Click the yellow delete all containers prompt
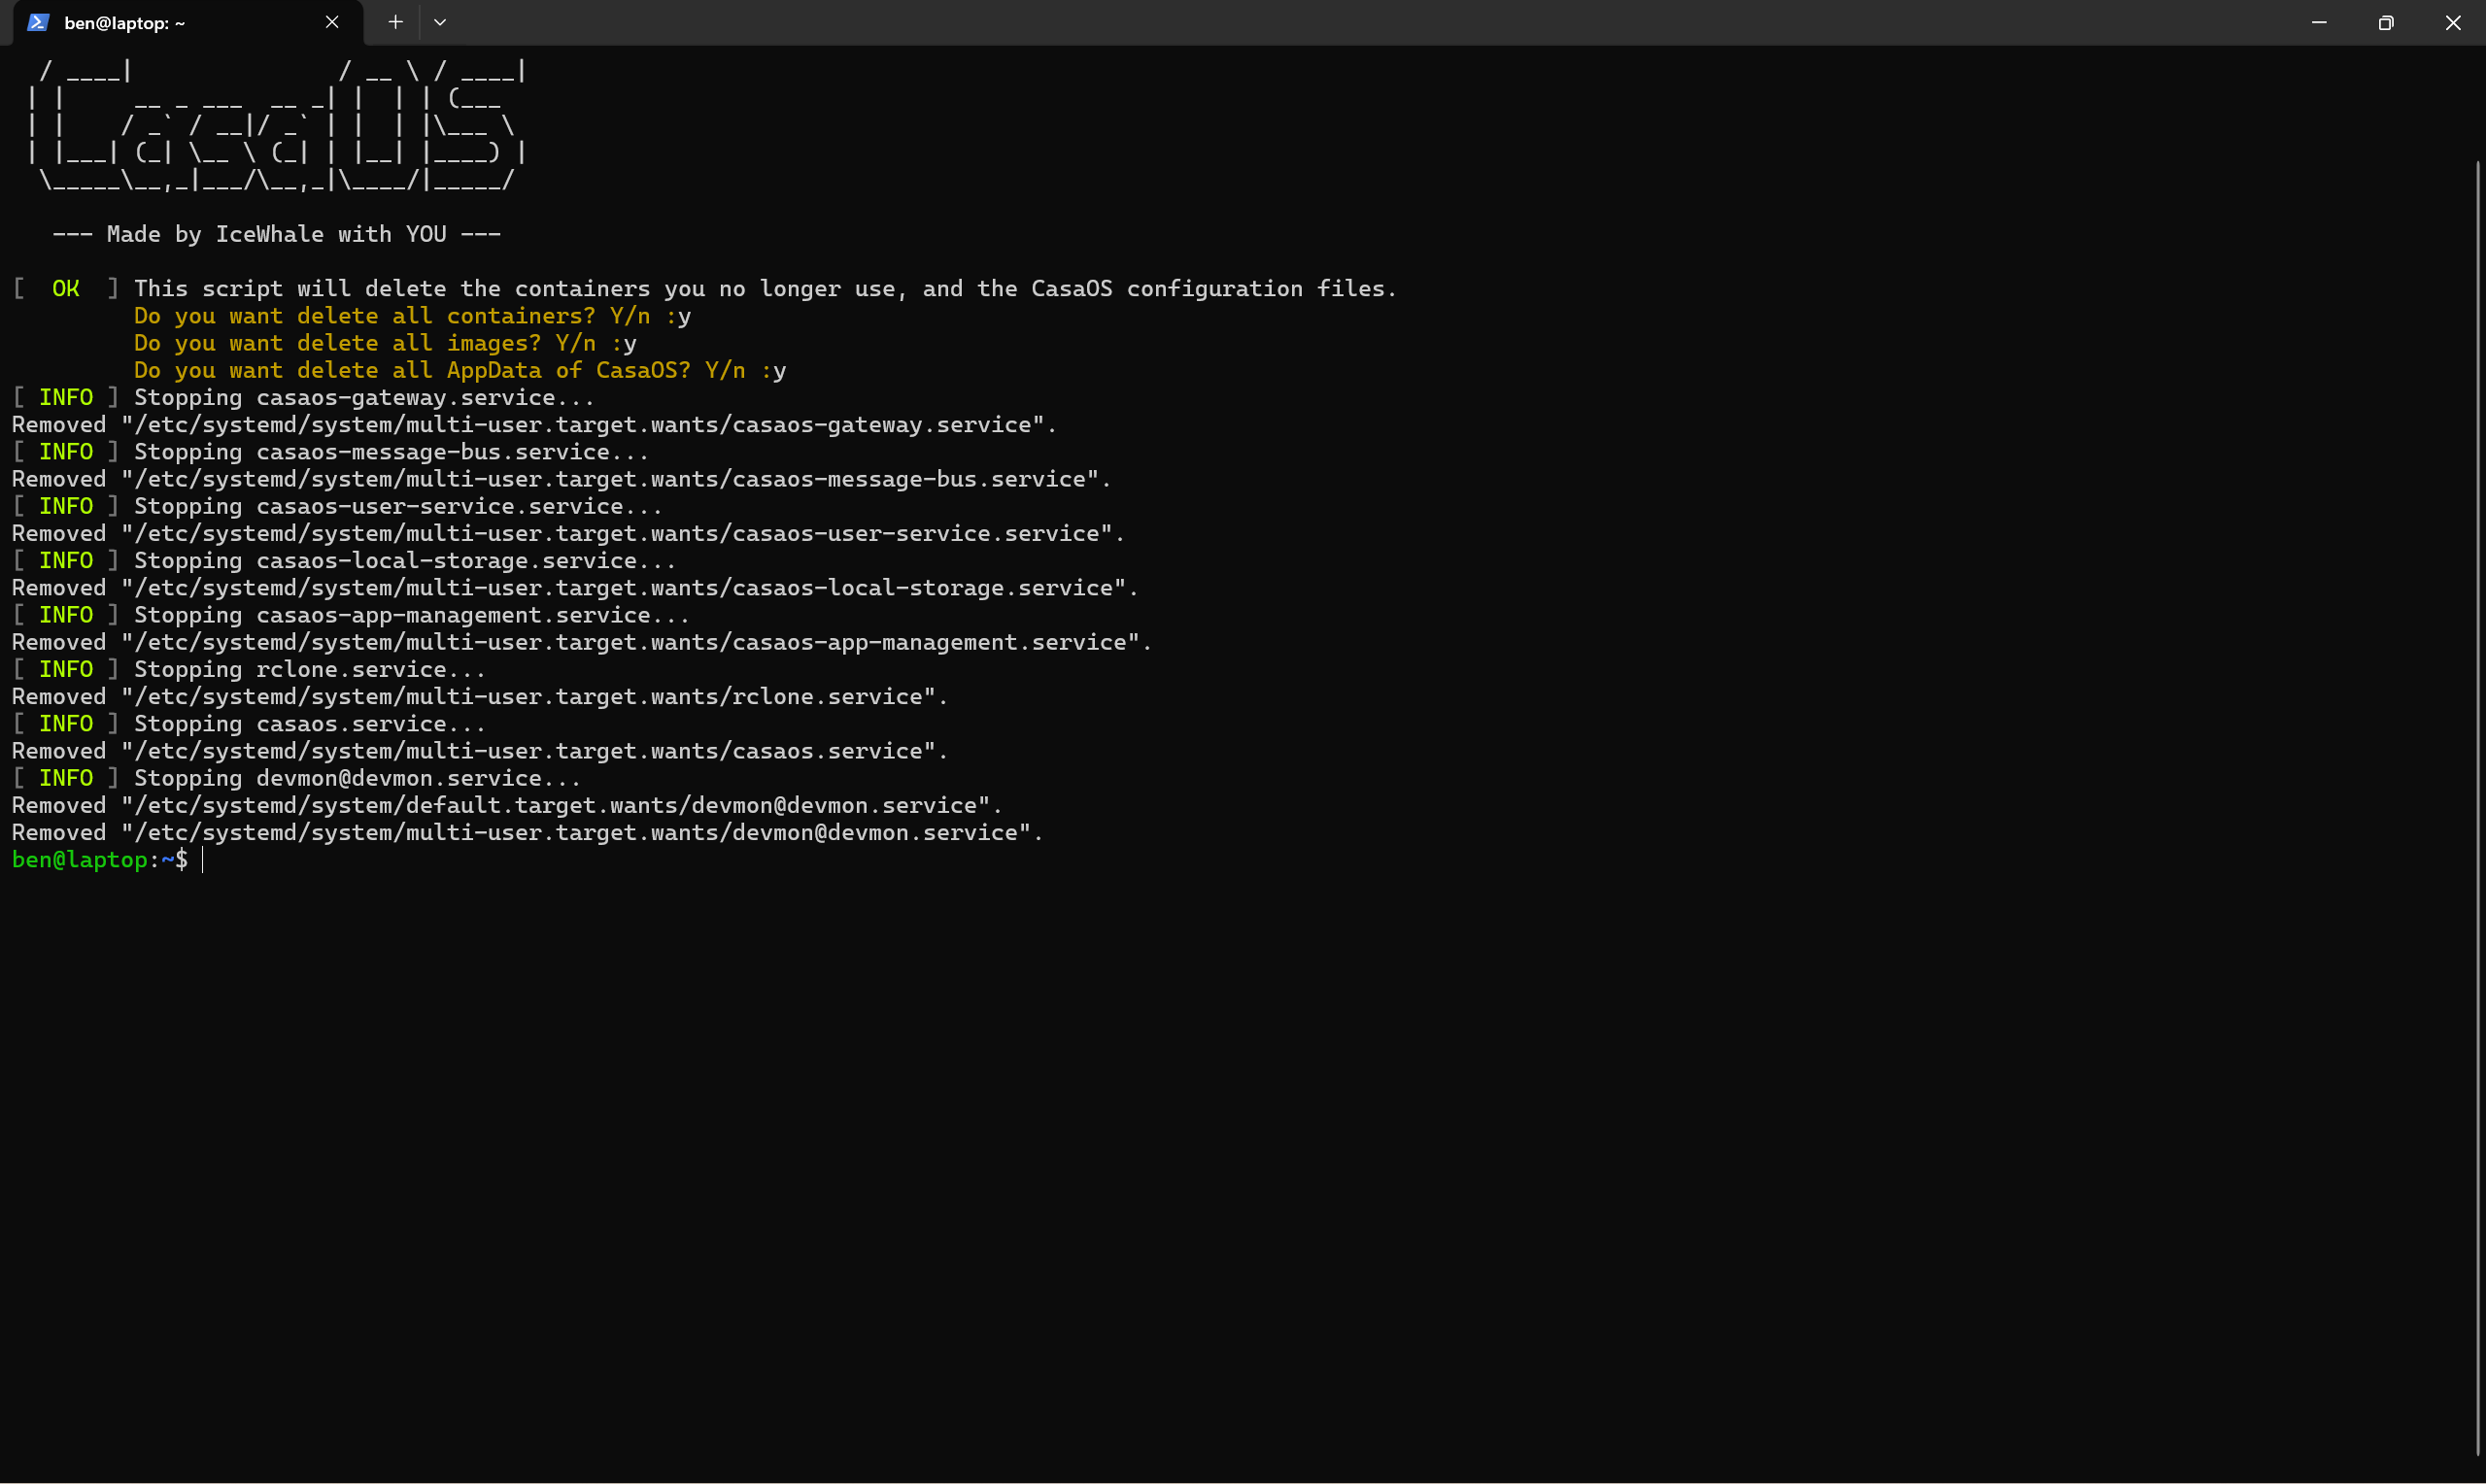 [x=411, y=316]
